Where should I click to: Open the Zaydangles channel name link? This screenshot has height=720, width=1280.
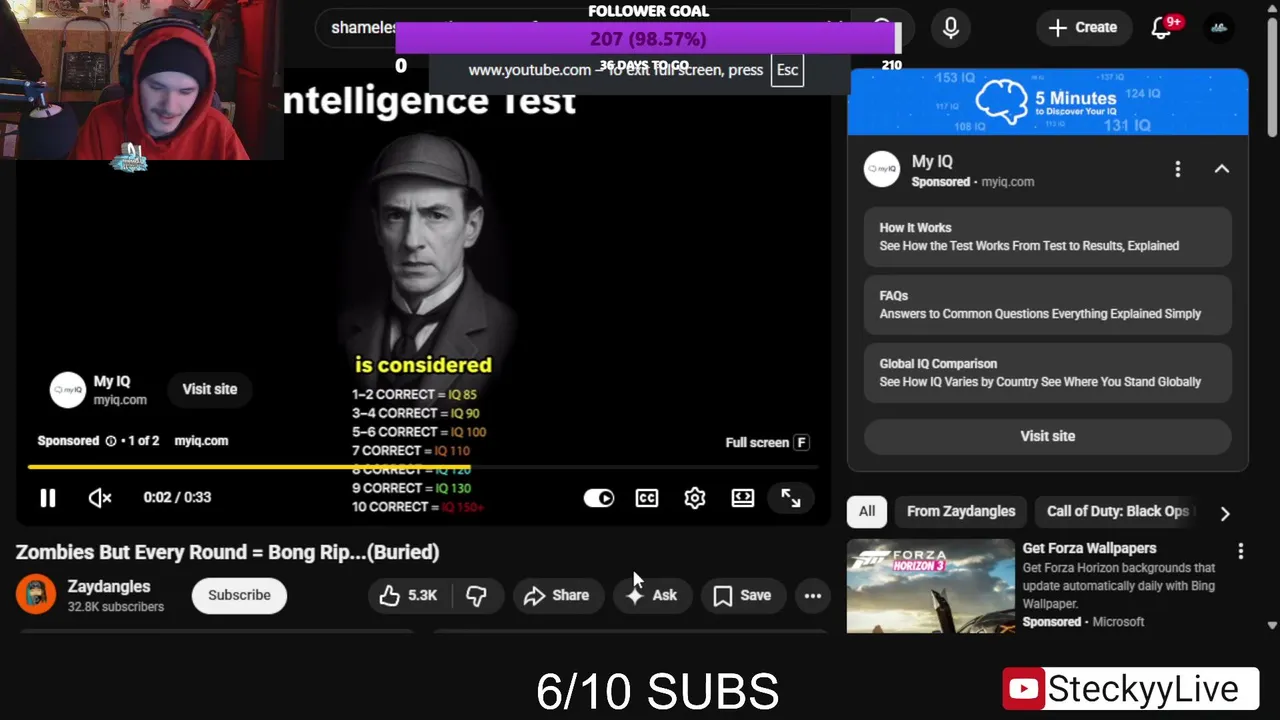pos(109,587)
